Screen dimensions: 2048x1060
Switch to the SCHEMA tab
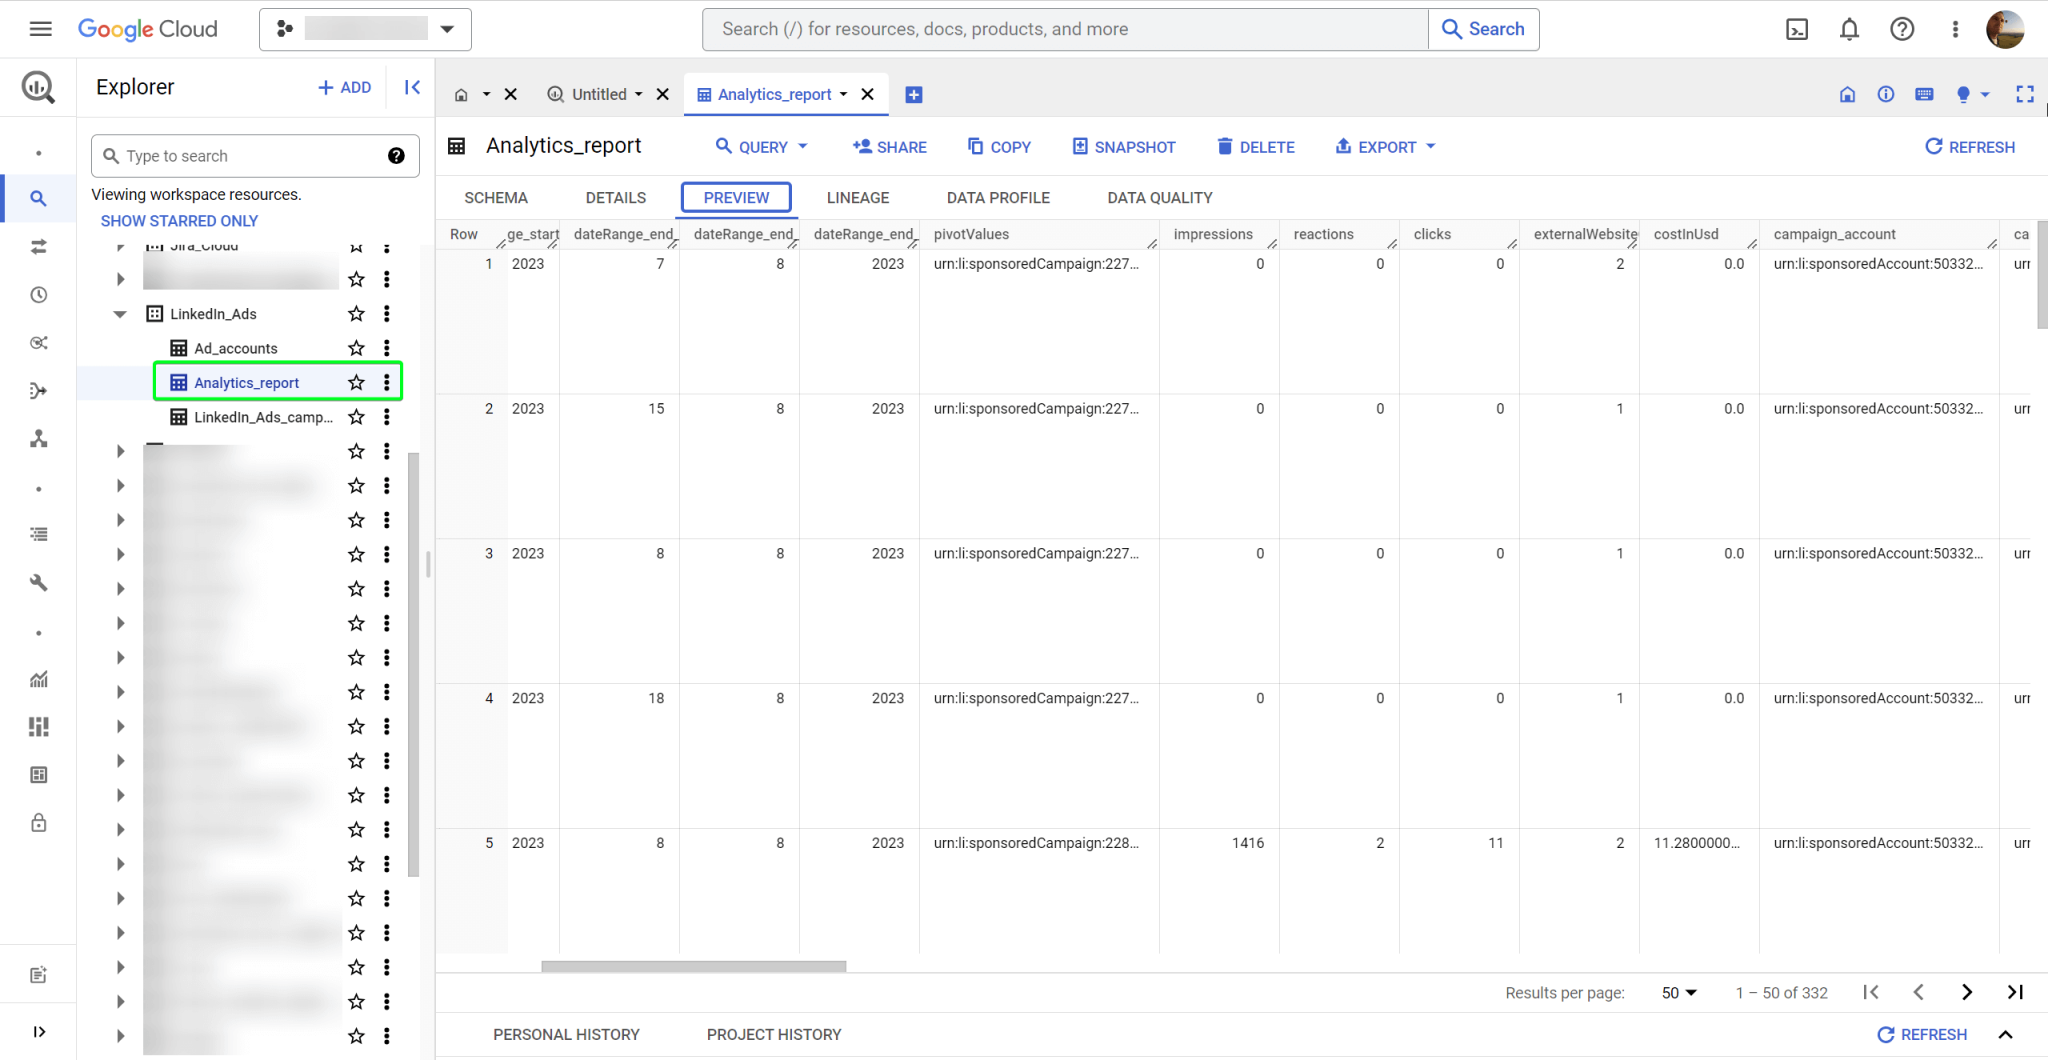pos(495,197)
